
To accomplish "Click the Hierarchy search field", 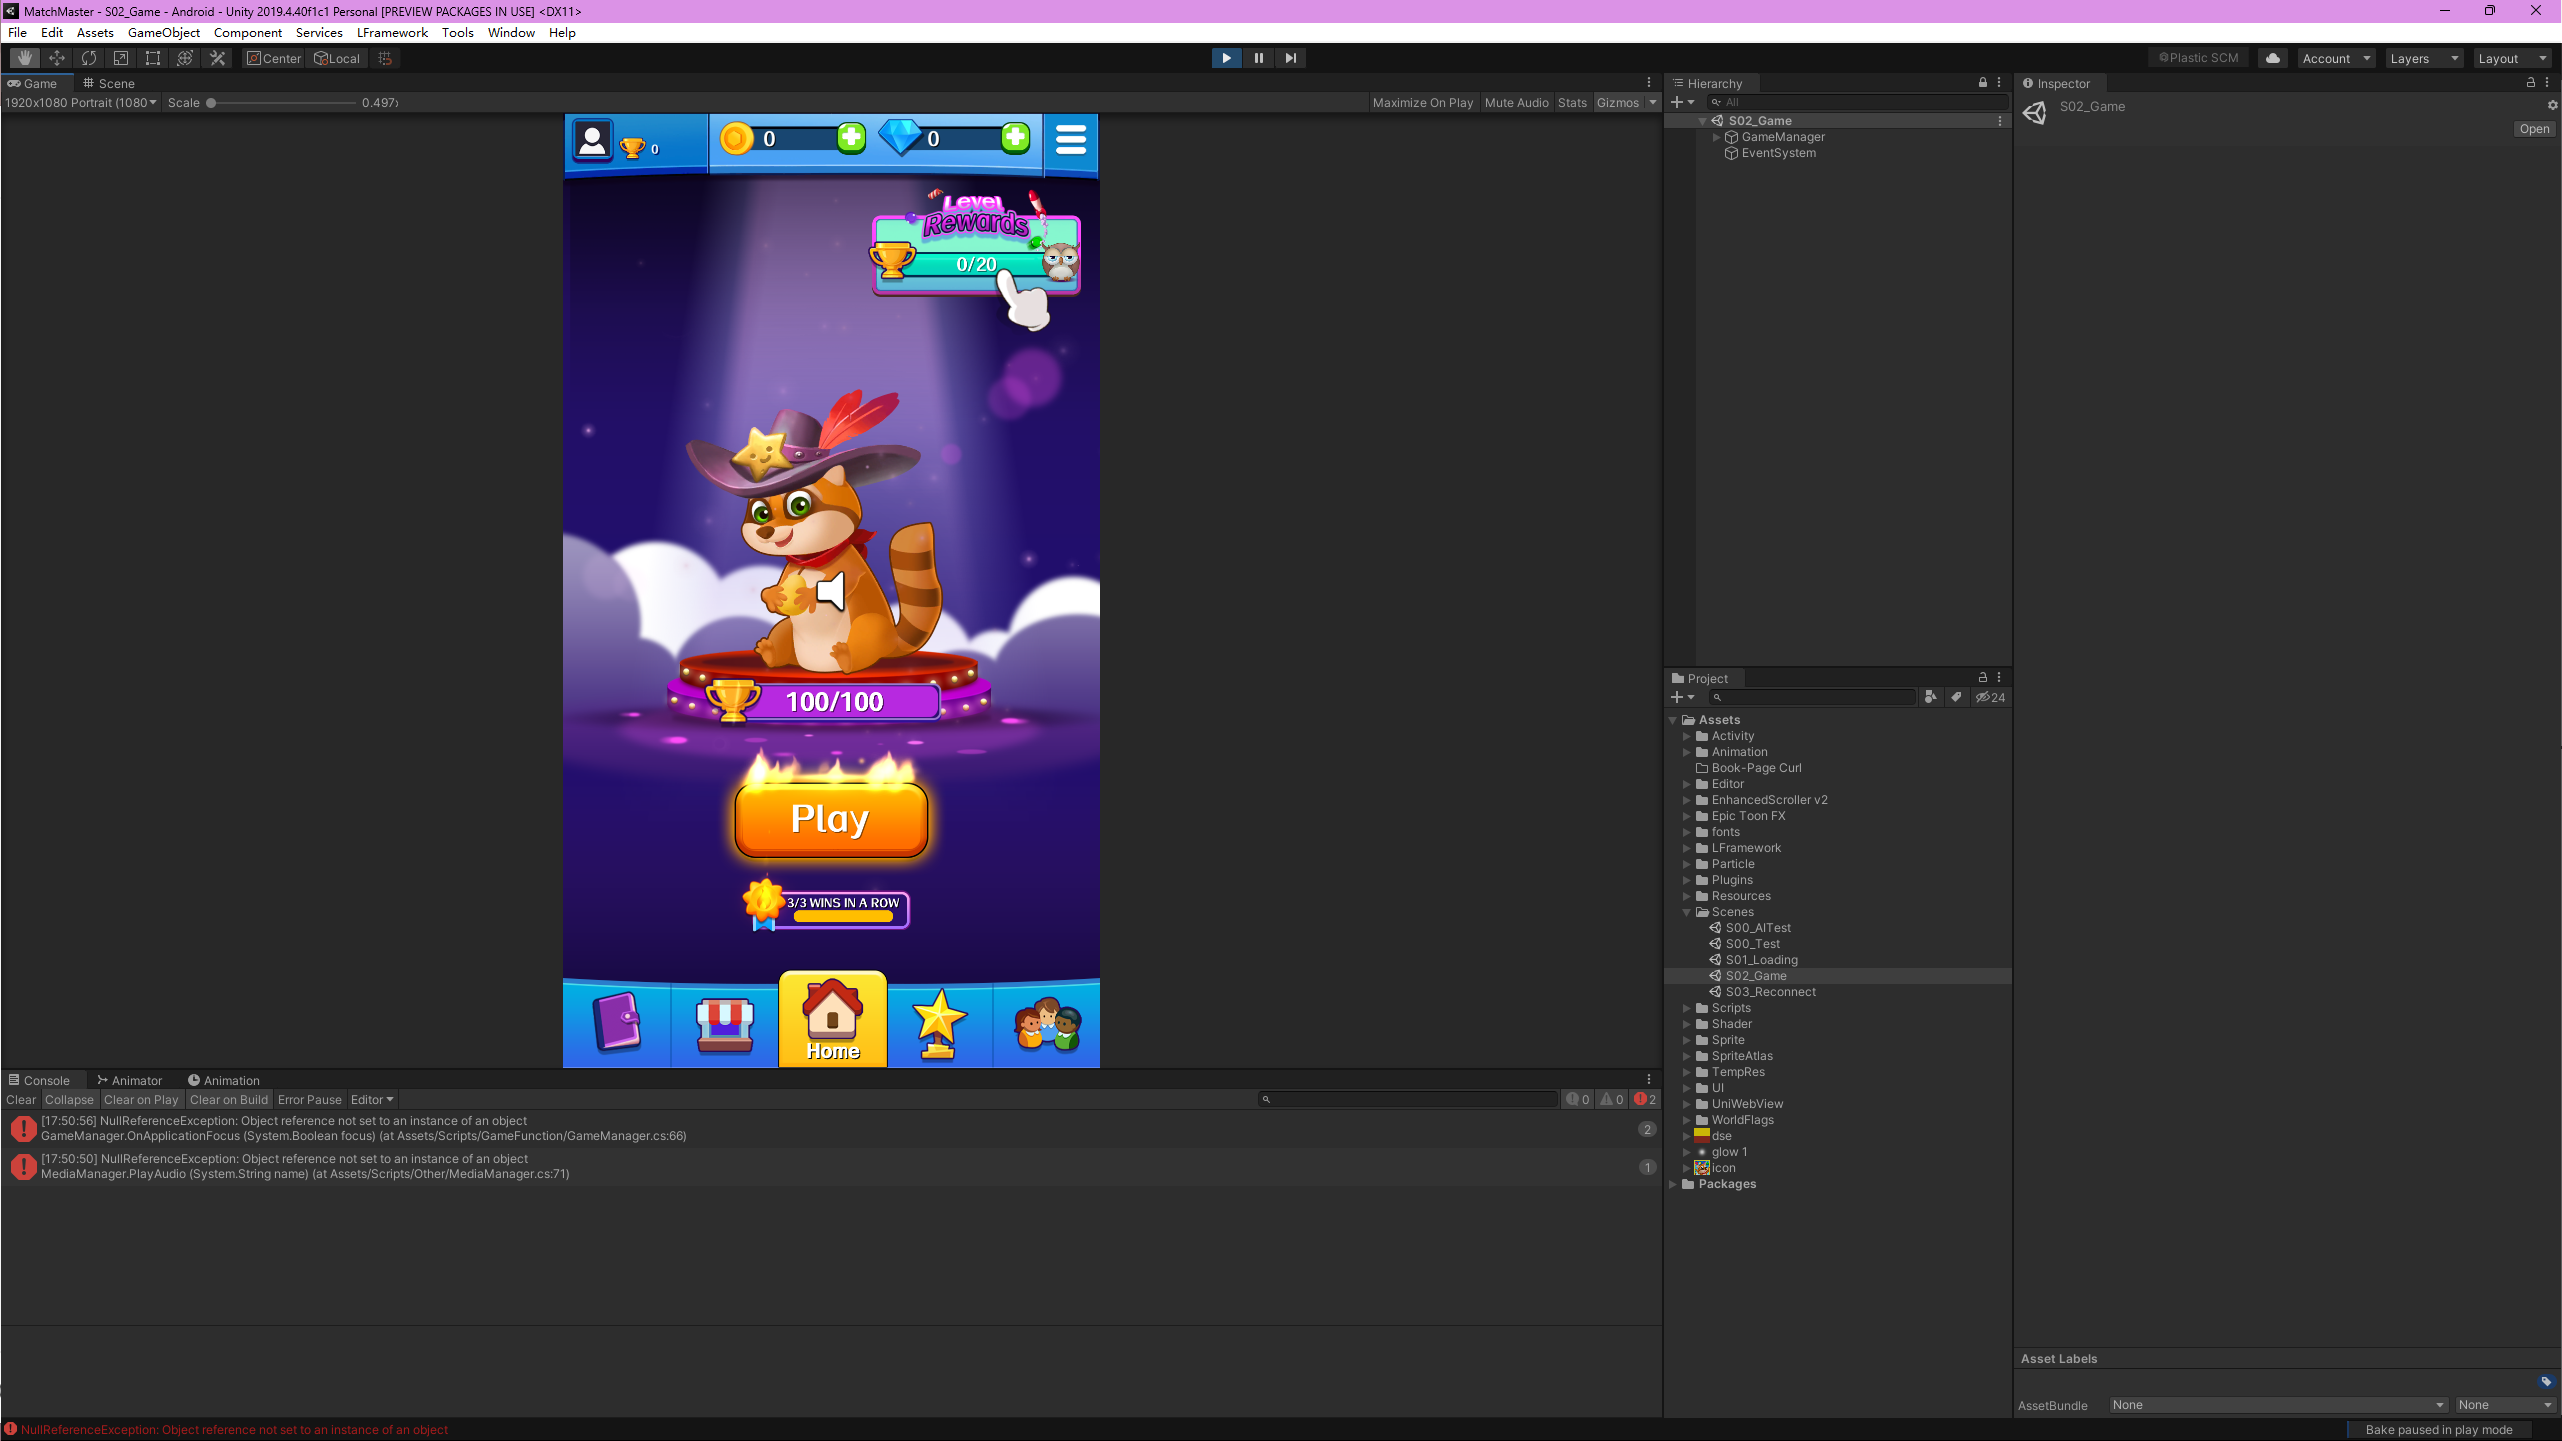I will pyautogui.click(x=1858, y=102).
